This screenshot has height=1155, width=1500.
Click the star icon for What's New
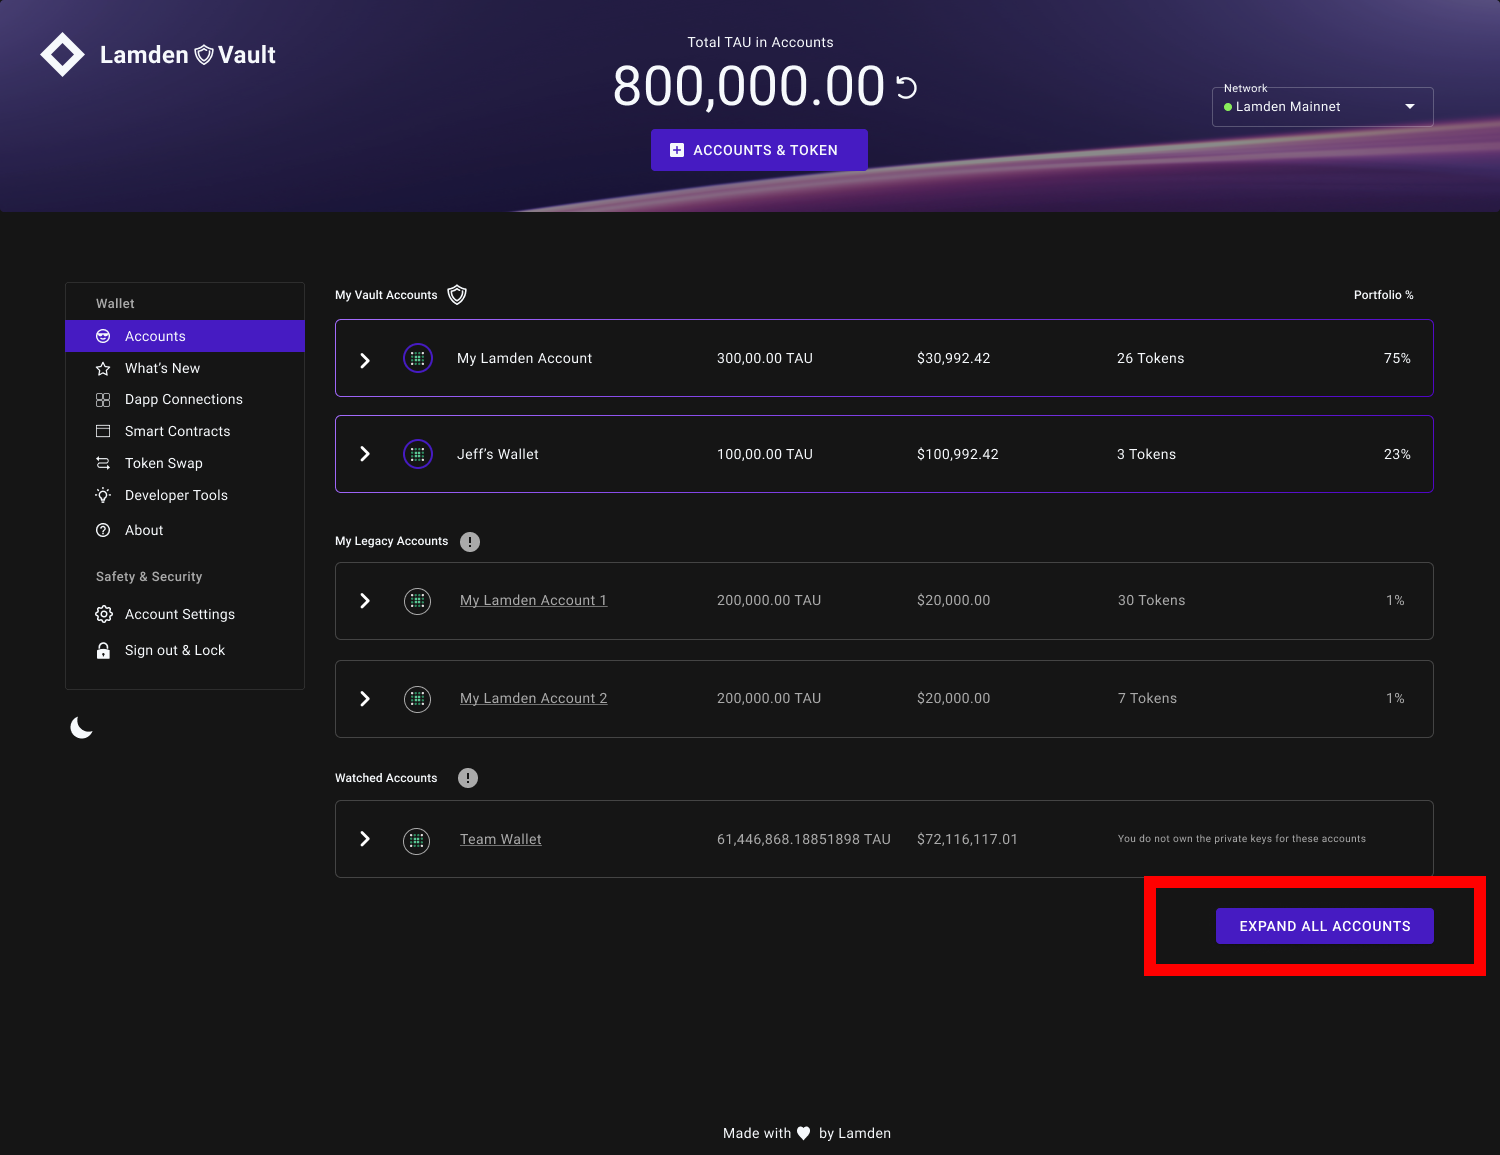point(103,369)
